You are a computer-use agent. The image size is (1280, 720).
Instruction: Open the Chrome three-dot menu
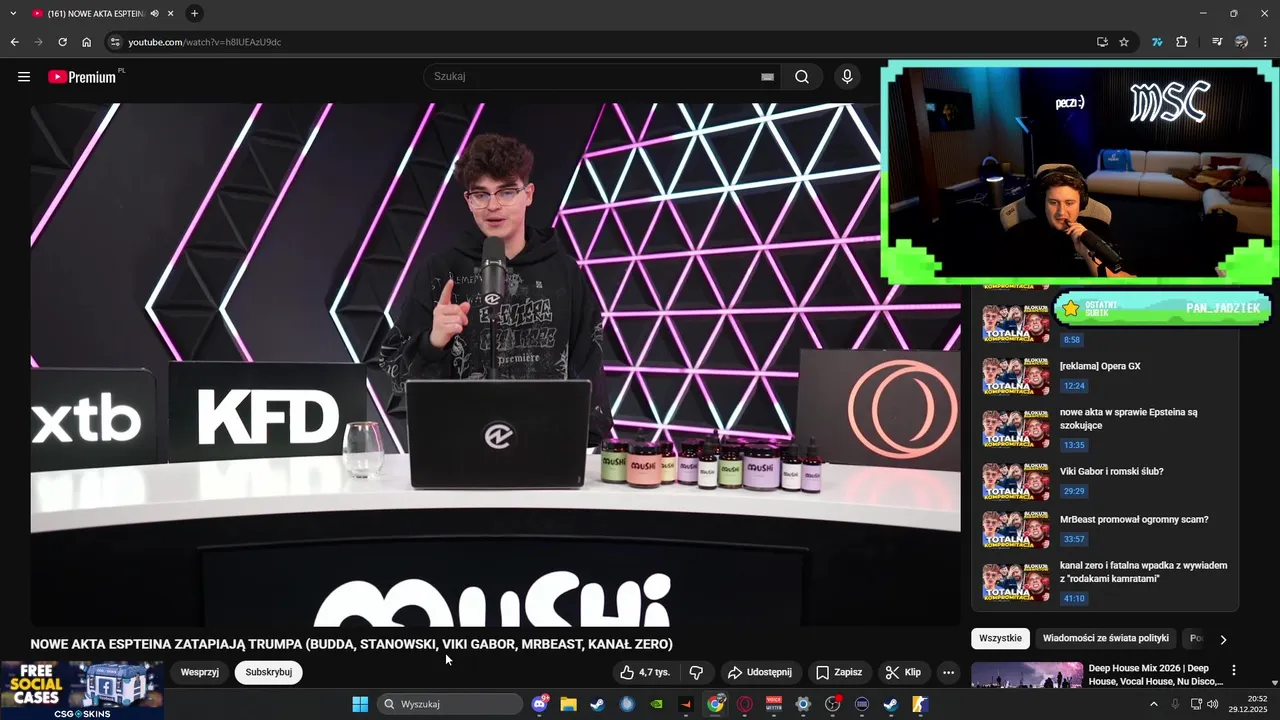(1265, 42)
